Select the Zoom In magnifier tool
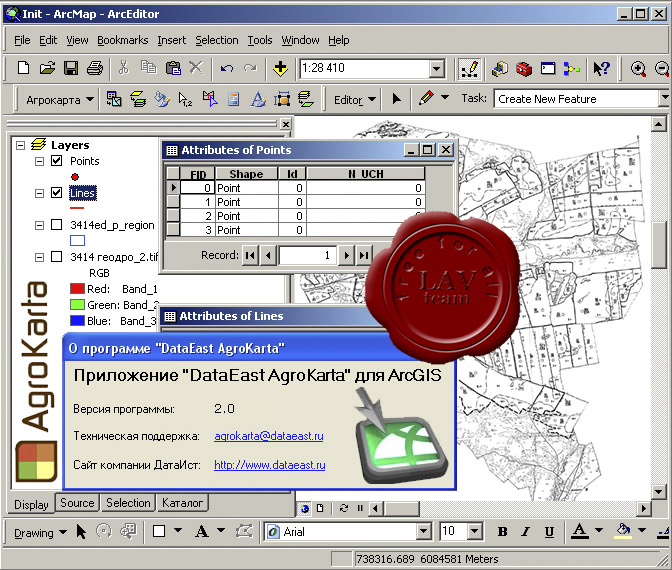Screen dimensions: 672x570 (638, 69)
